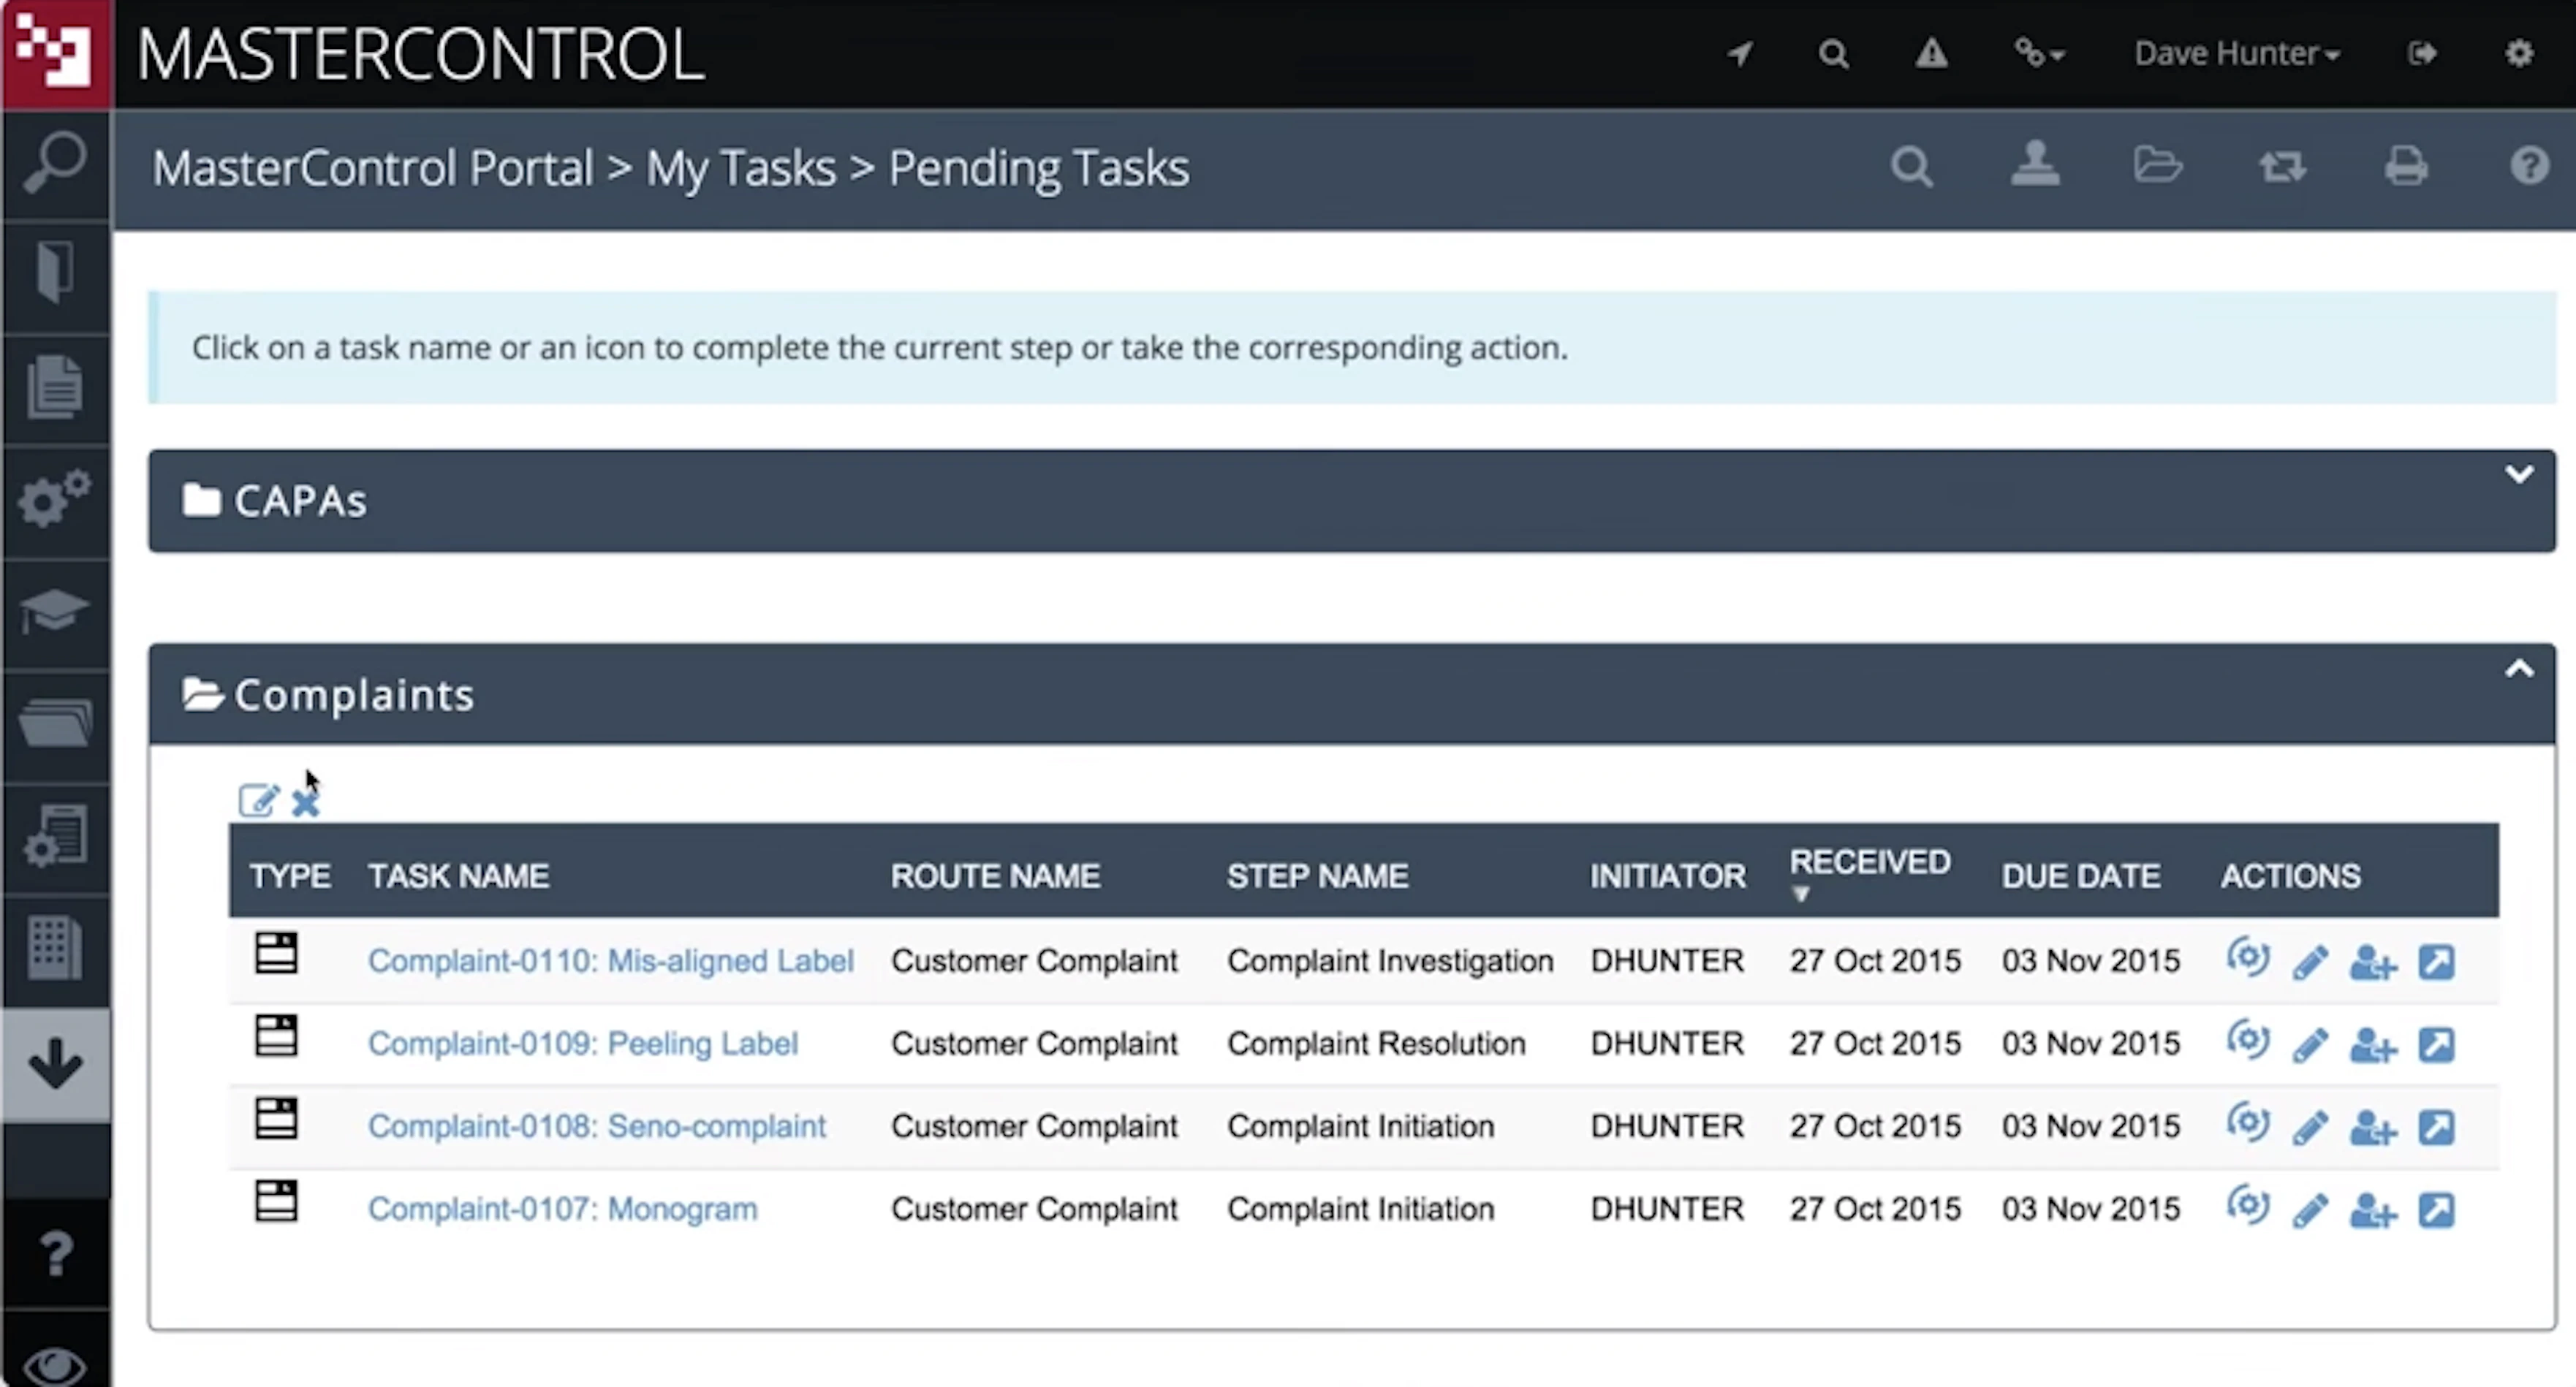Click the magnifier icon in left sidebar
2576x1387 pixels.
pos(55,163)
